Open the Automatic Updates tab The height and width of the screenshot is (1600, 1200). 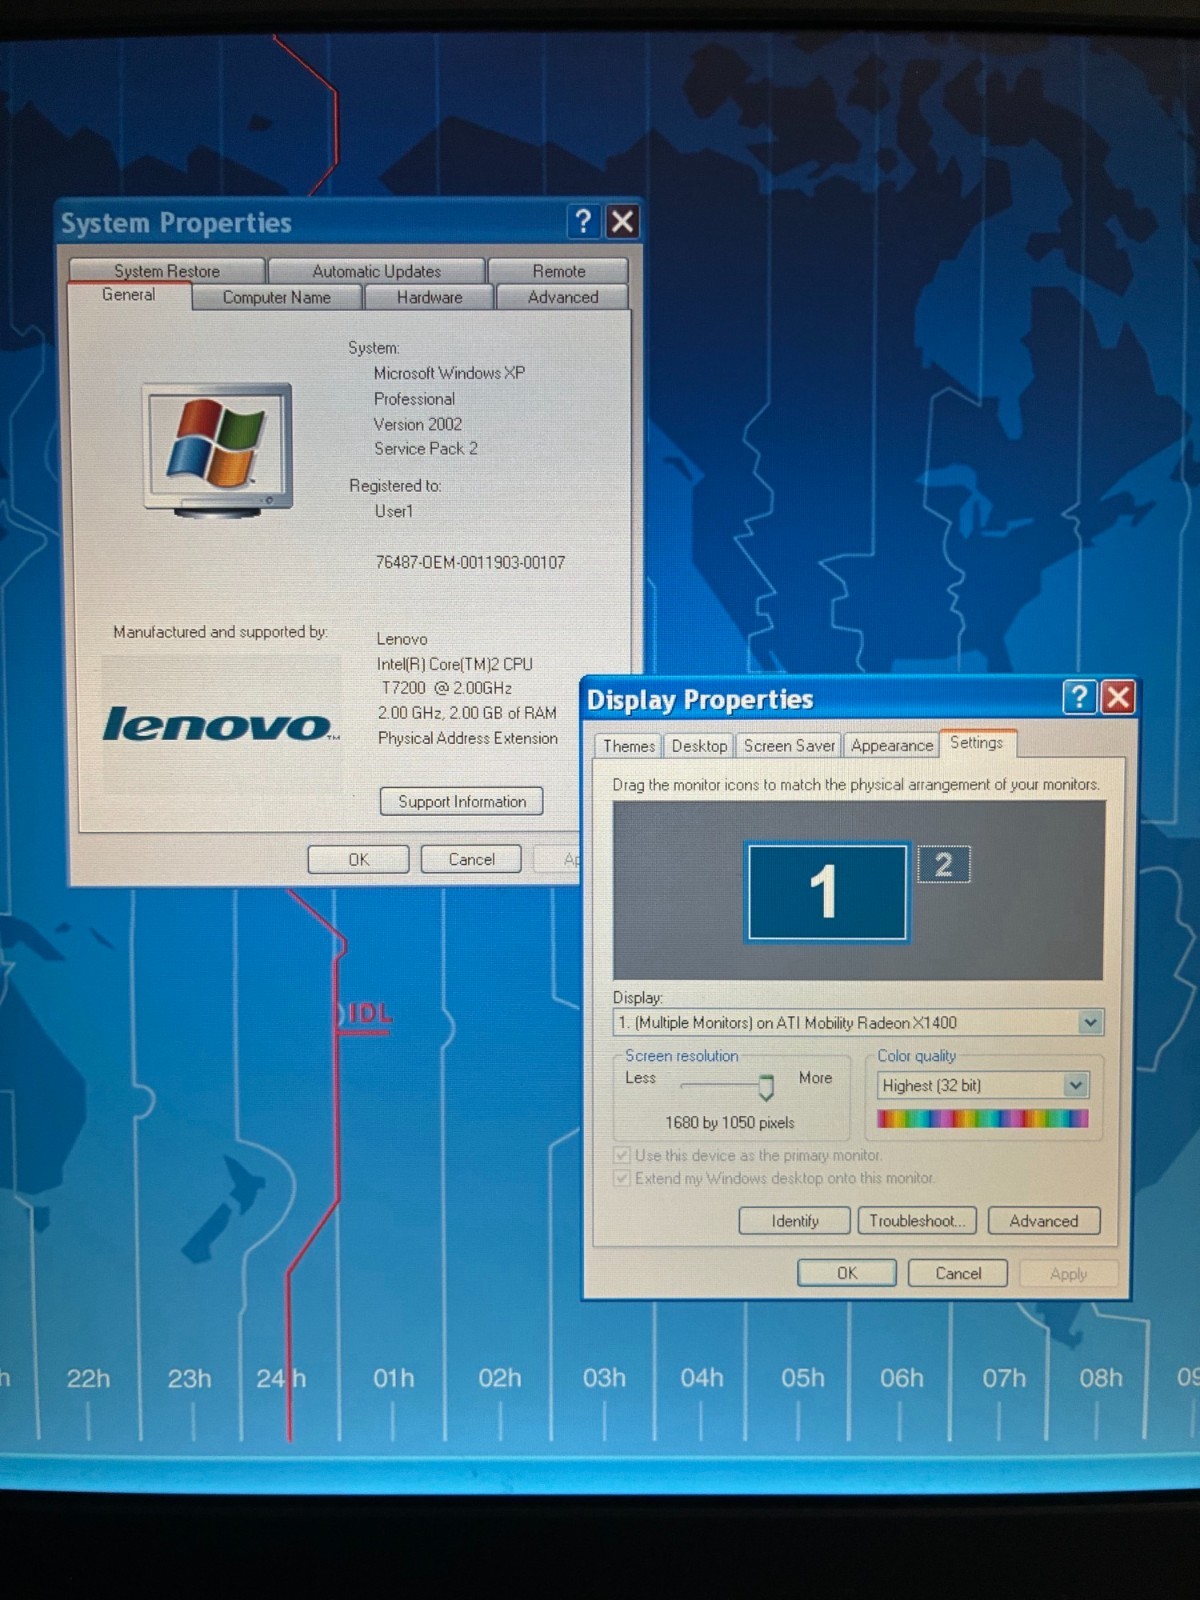click(x=376, y=271)
